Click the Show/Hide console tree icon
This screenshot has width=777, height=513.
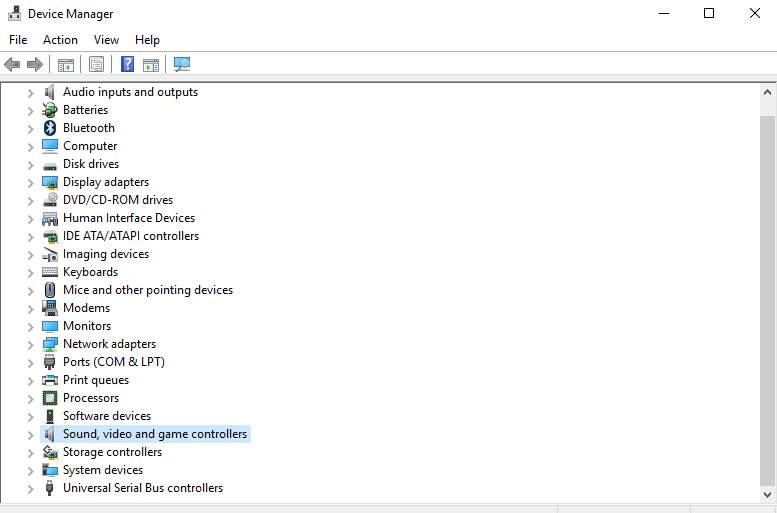[x=65, y=64]
